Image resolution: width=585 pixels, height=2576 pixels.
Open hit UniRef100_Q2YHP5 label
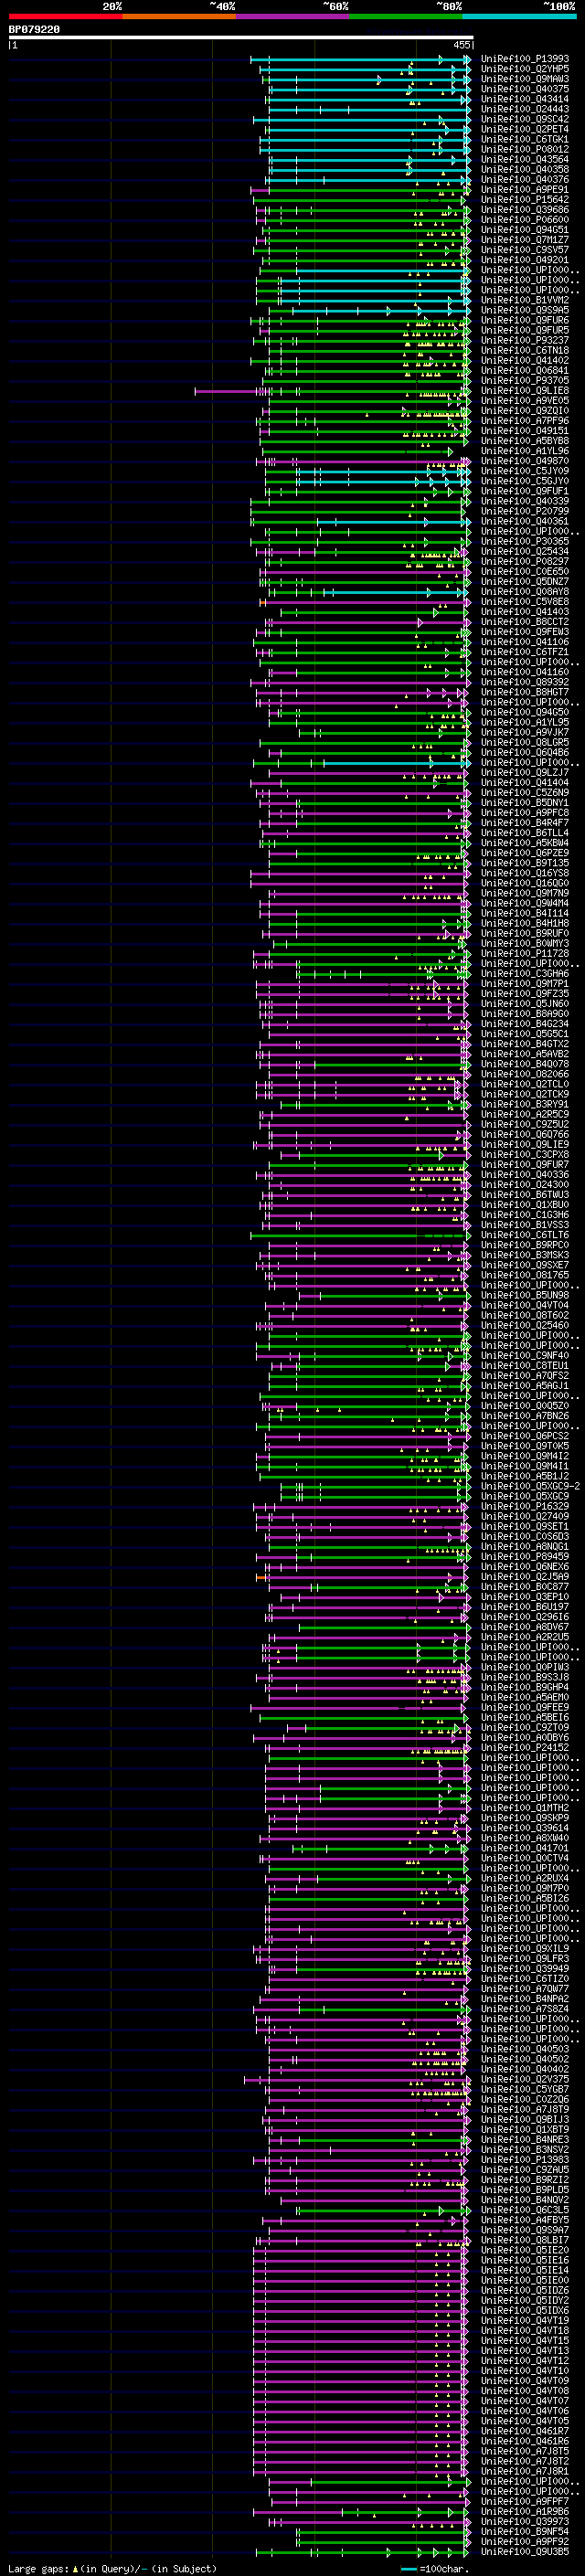pos(525,69)
